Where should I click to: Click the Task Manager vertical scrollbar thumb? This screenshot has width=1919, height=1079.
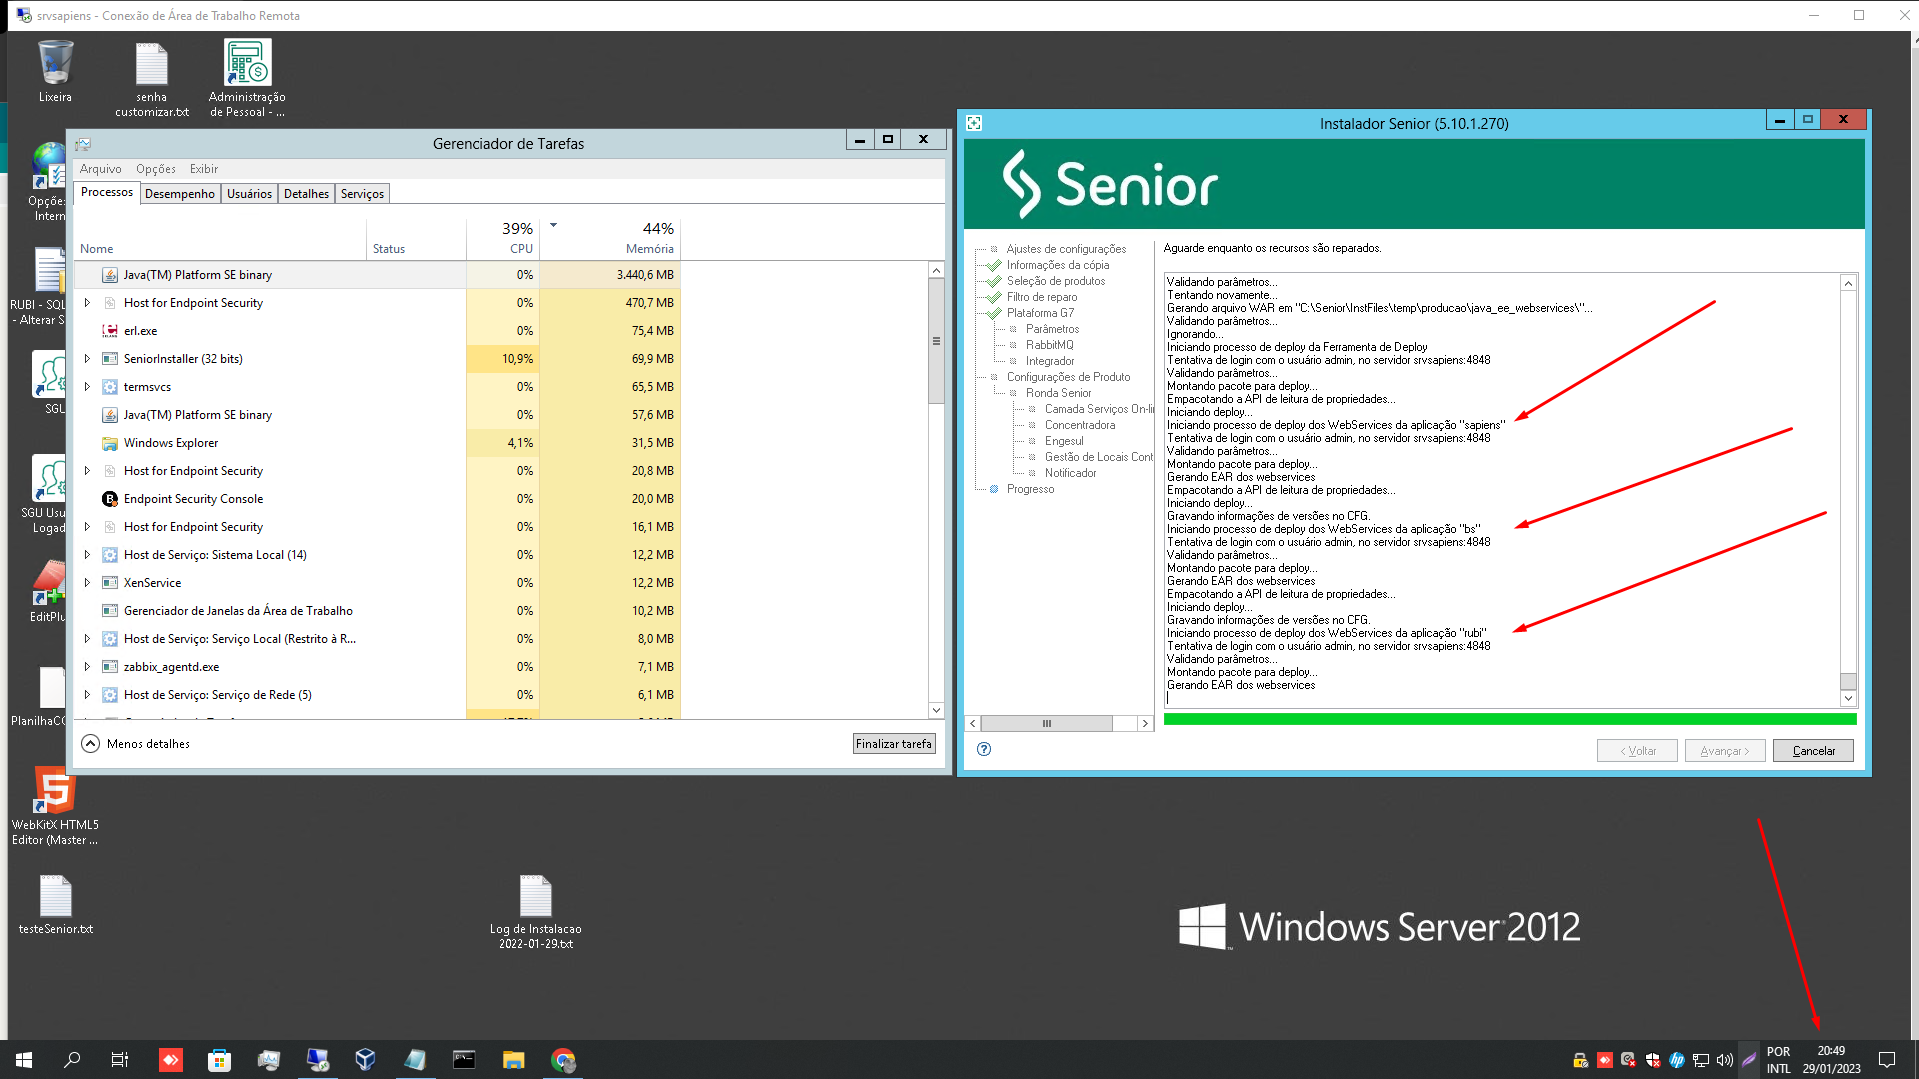pyautogui.click(x=936, y=341)
